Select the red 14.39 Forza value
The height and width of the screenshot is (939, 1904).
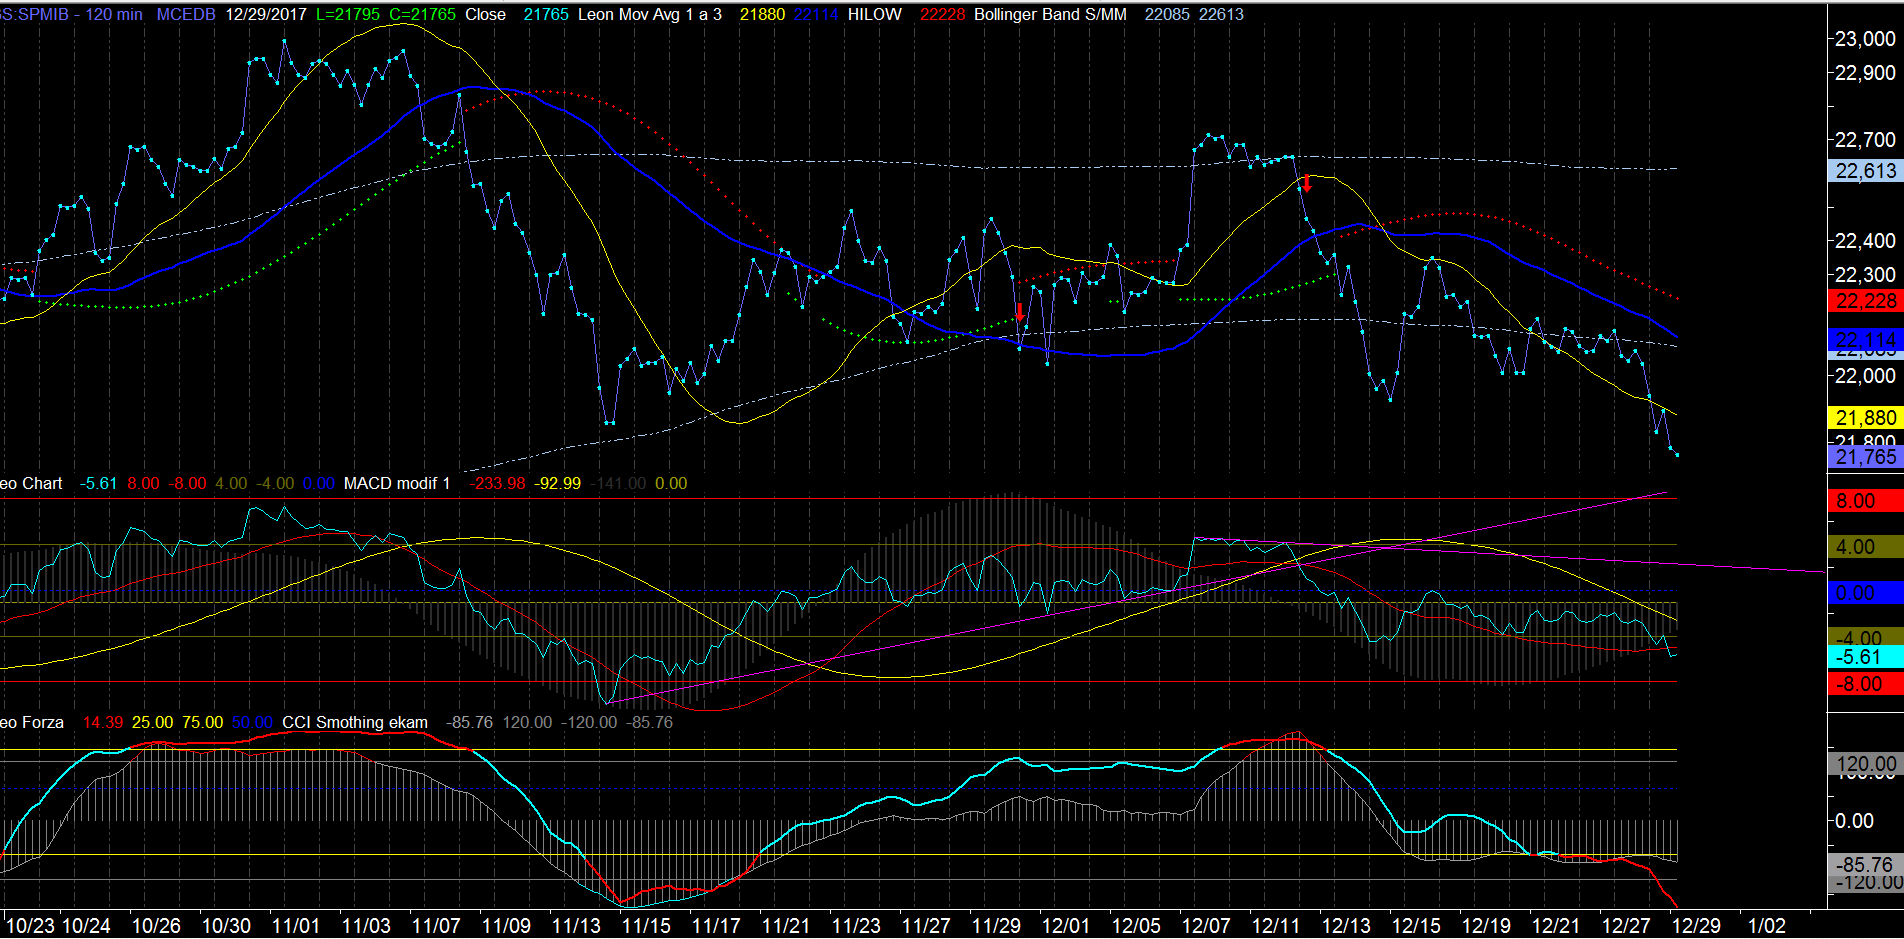[x=103, y=723]
